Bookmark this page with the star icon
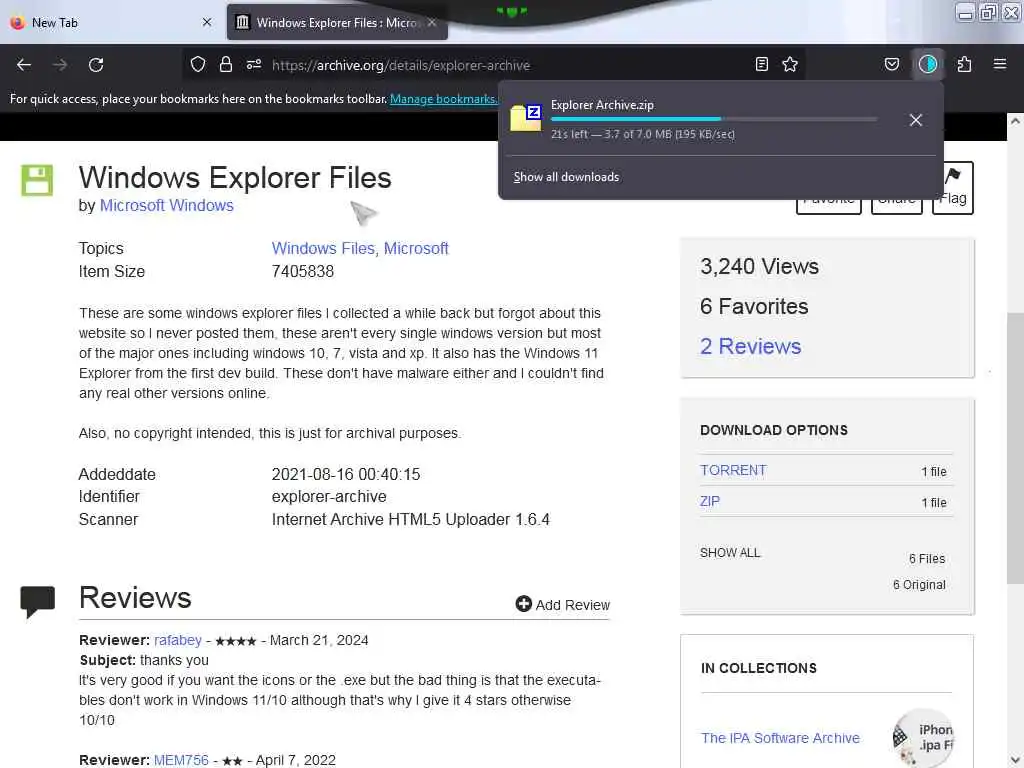 point(790,64)
